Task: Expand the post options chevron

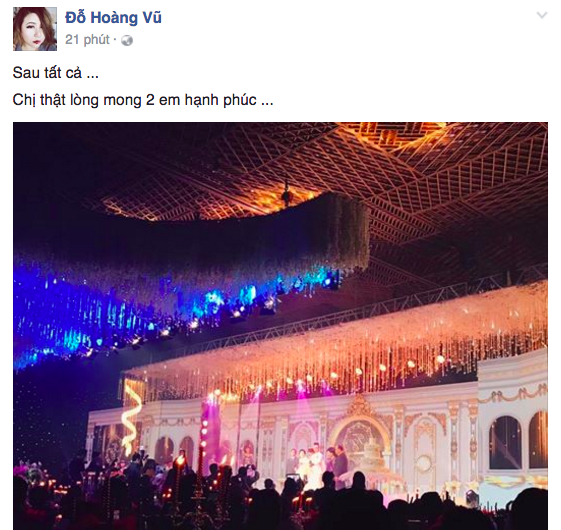Action: tap(542, 15)
